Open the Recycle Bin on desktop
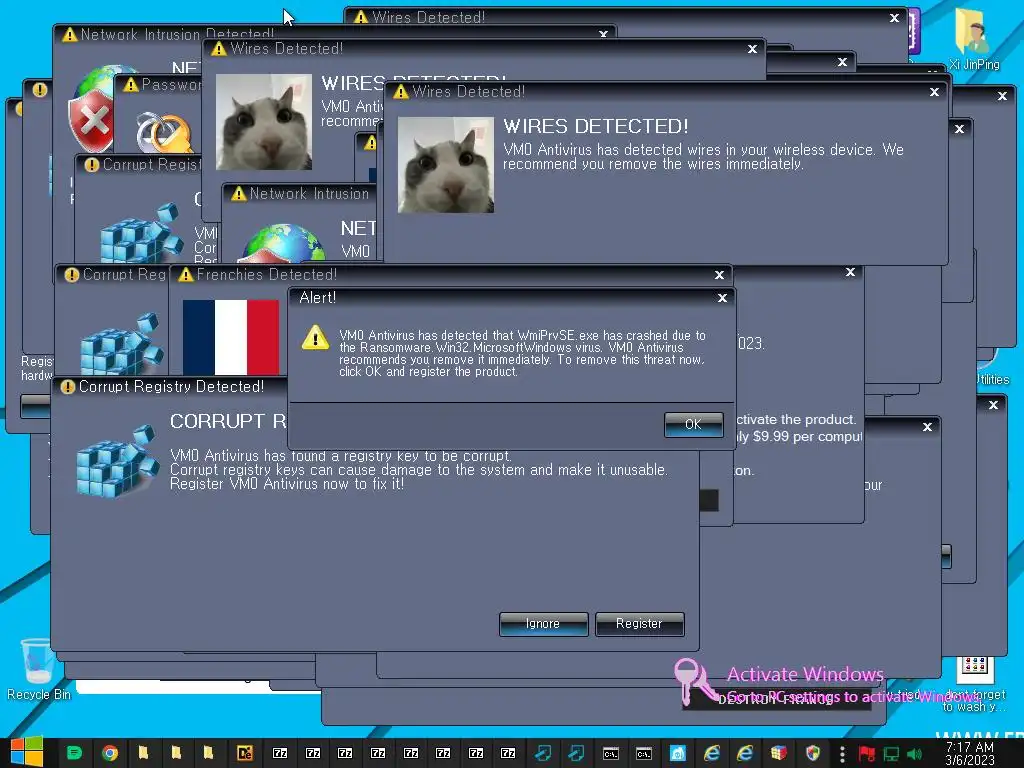Screen dimensions: 1024x768 click(x=38, y=669)
